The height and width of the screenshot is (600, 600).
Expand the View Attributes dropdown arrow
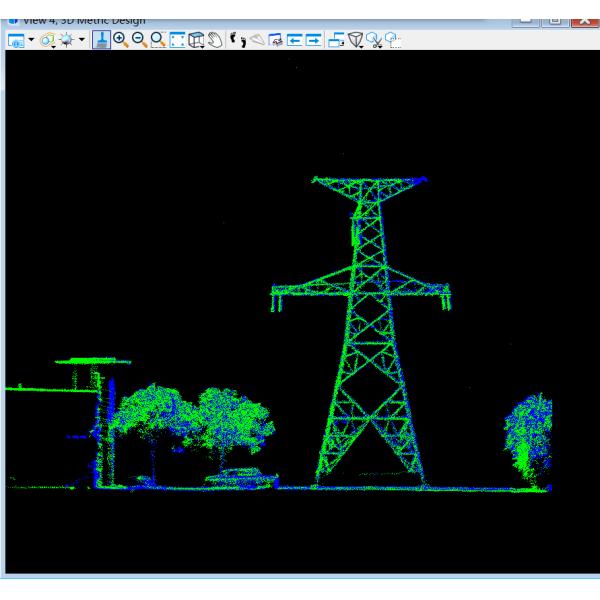coord(31,38)
